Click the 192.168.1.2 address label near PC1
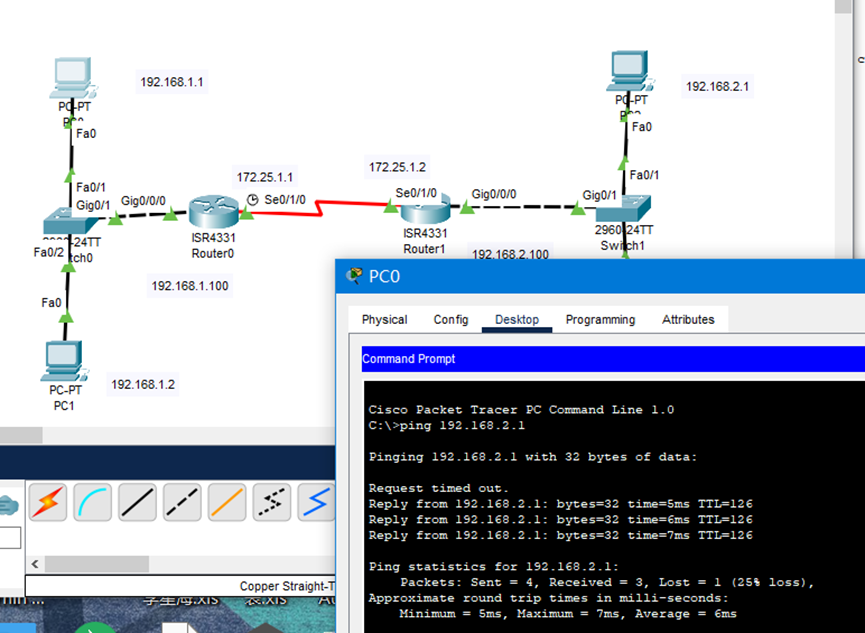 point(143,385)
